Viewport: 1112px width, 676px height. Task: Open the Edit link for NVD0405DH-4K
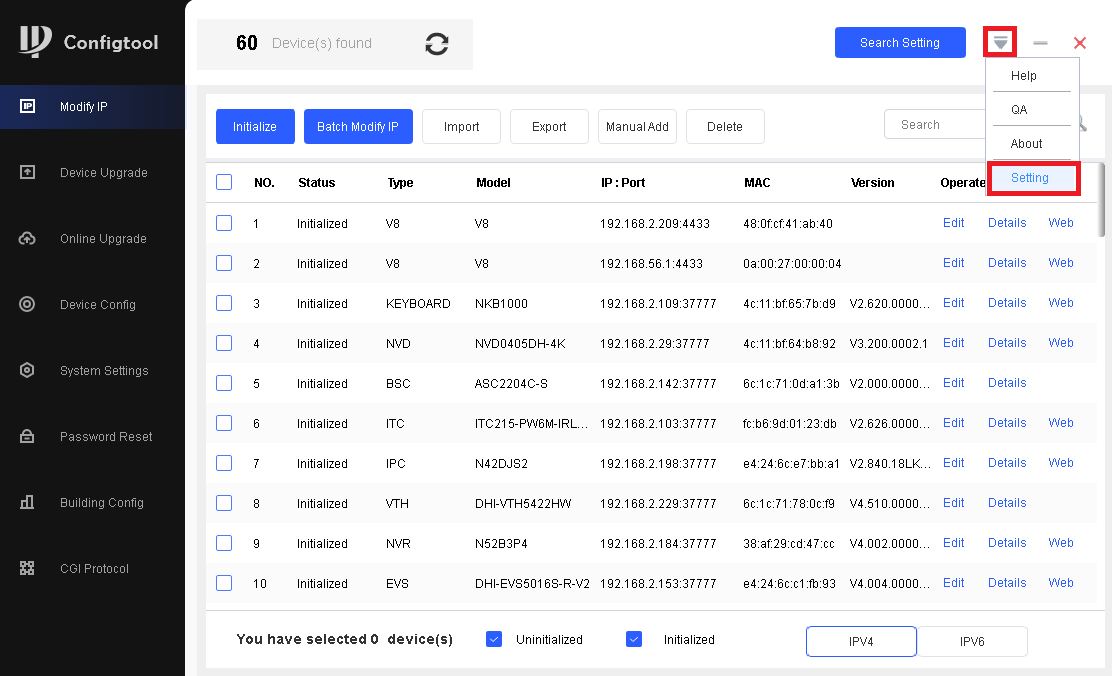click(953, 343)
